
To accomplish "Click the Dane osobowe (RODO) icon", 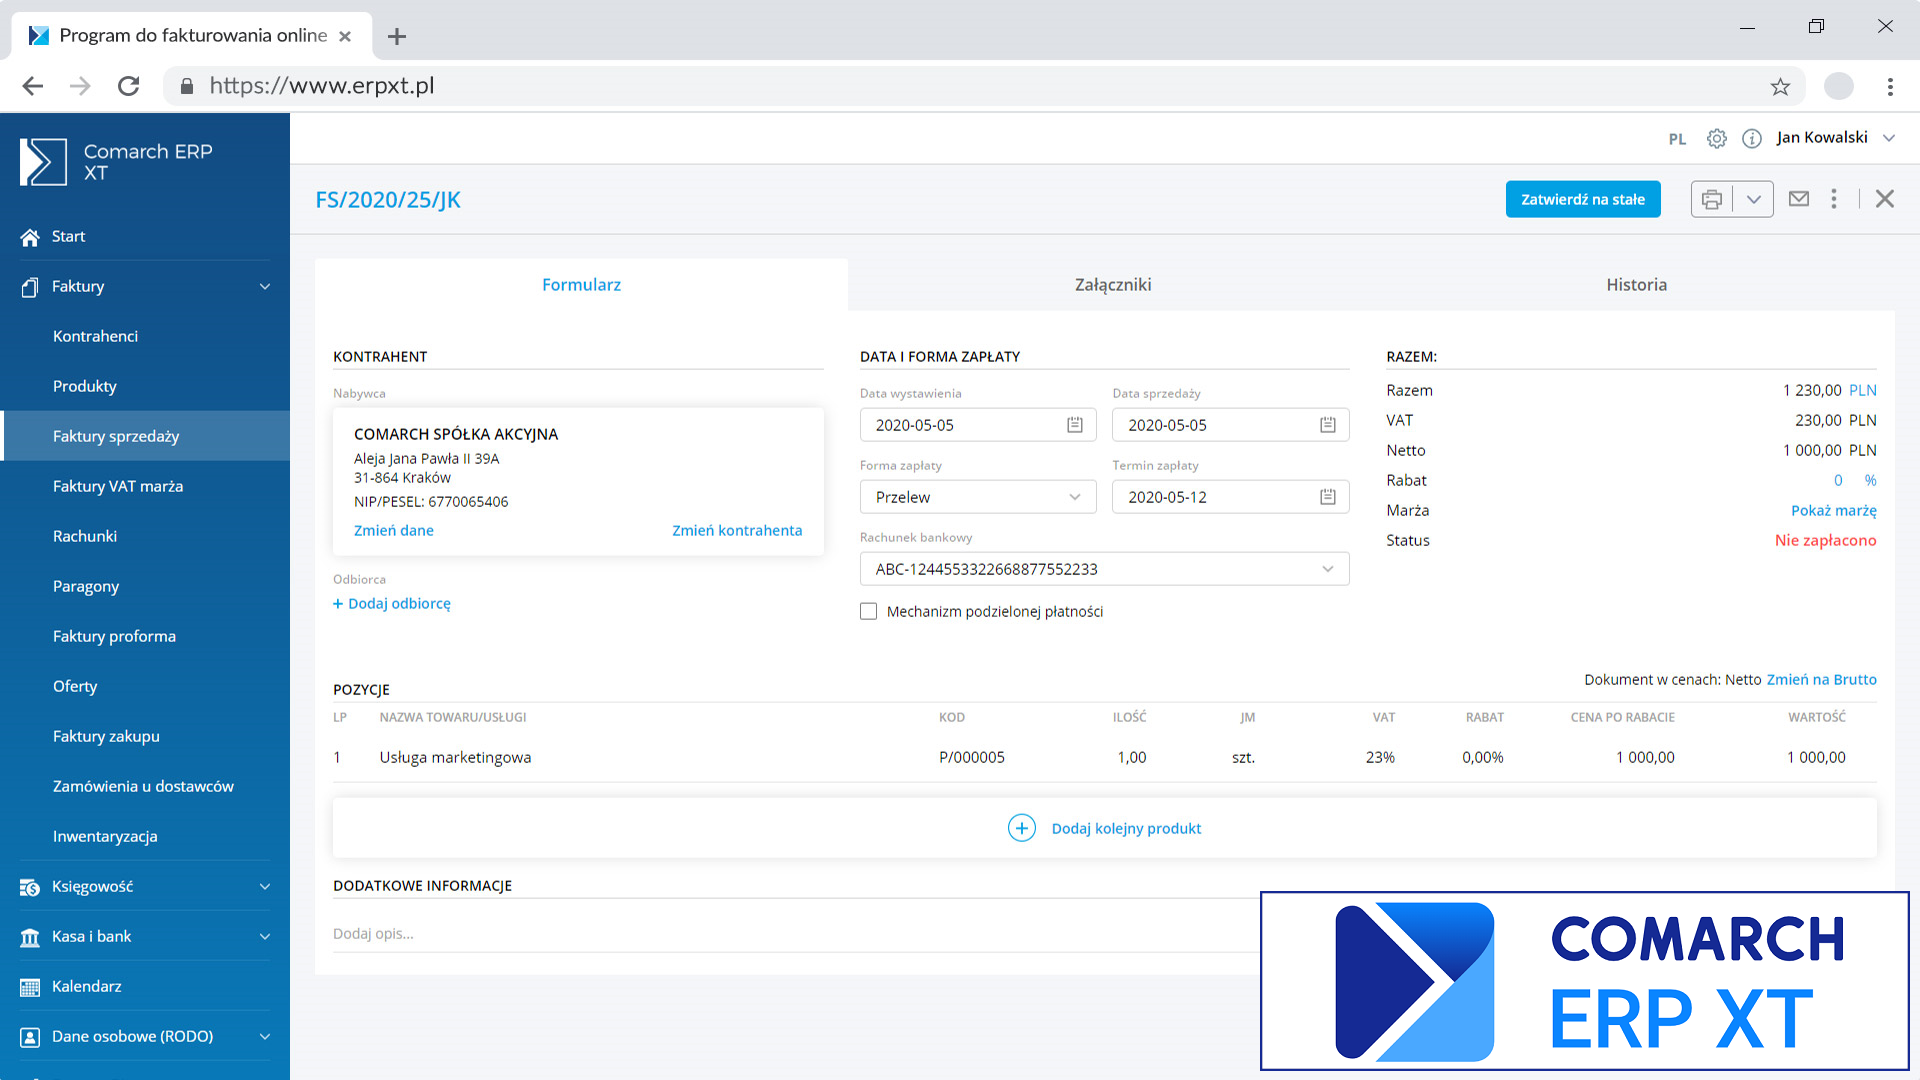I will tap(30, 1037).
